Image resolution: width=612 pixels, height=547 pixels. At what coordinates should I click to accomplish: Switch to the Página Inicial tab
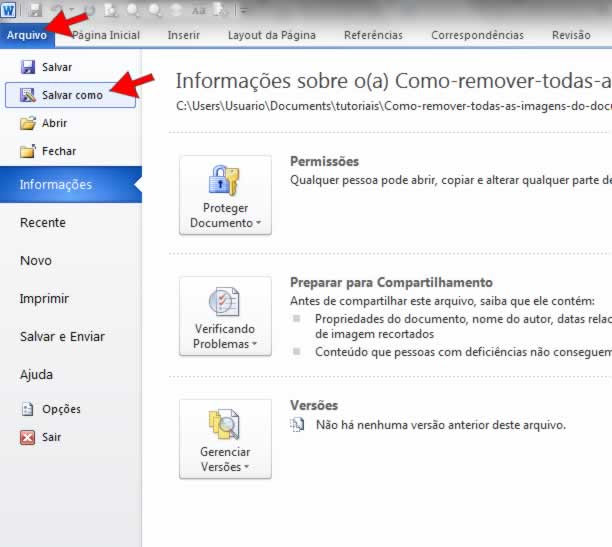pos(106,35)
